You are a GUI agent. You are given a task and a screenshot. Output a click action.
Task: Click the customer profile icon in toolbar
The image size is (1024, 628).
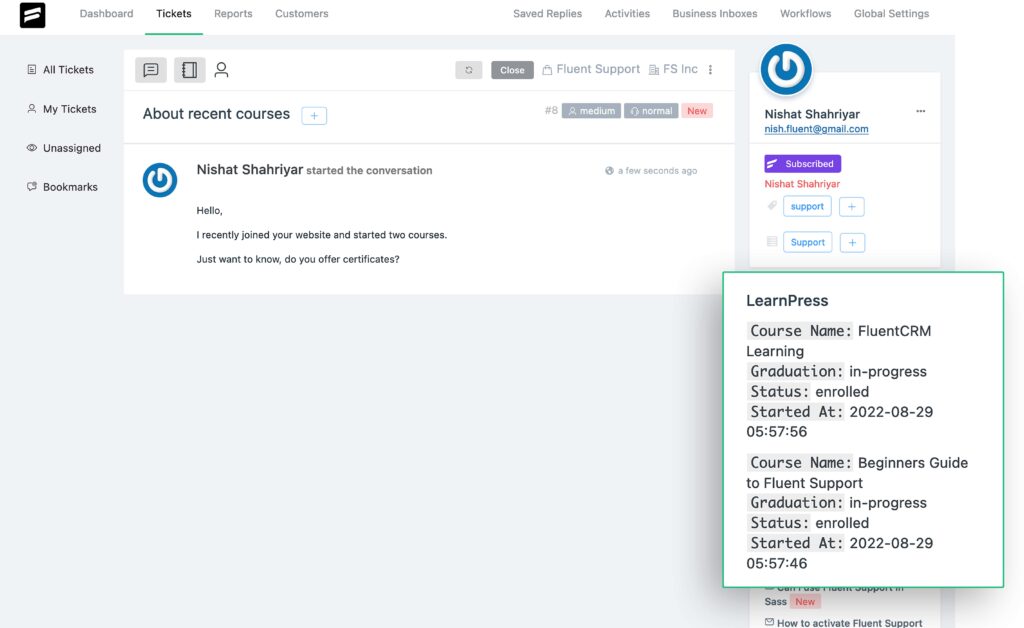221,70
